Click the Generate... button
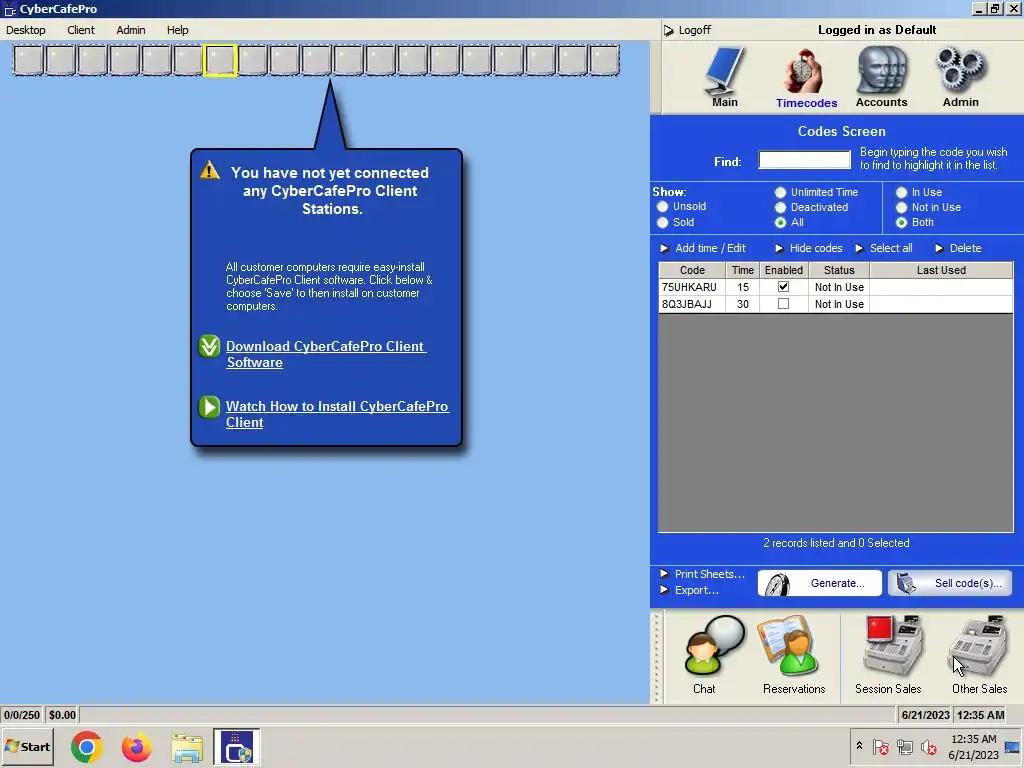Viewport: 1024px width, 768px height. pyautogui.click(x=820, y=583)
